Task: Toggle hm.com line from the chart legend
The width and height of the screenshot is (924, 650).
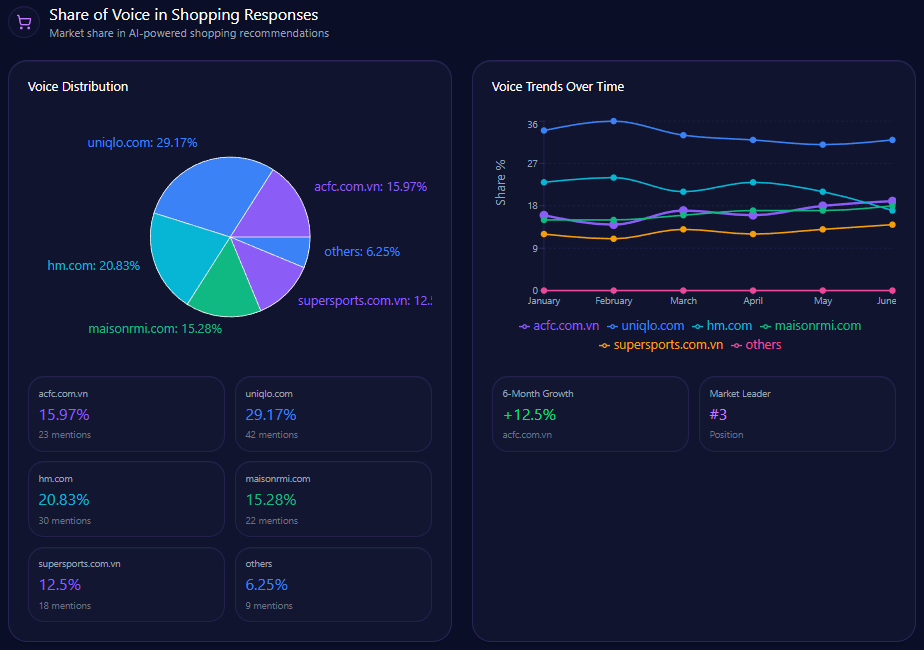Action: click(x=722, y=326)
